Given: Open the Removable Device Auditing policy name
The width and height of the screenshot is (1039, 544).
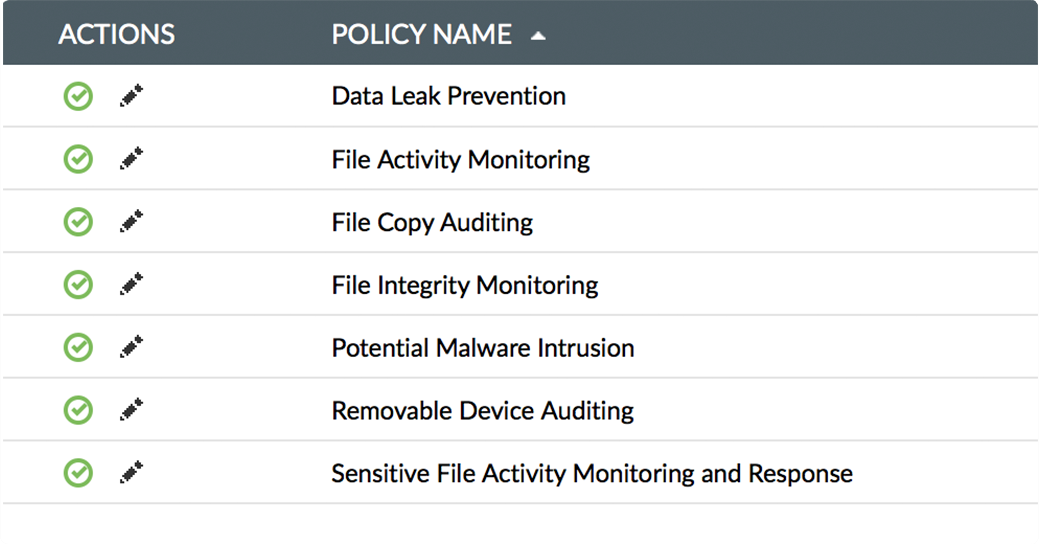Looking at the screenshot, I should pyautogui.click(x=482, y=410).
